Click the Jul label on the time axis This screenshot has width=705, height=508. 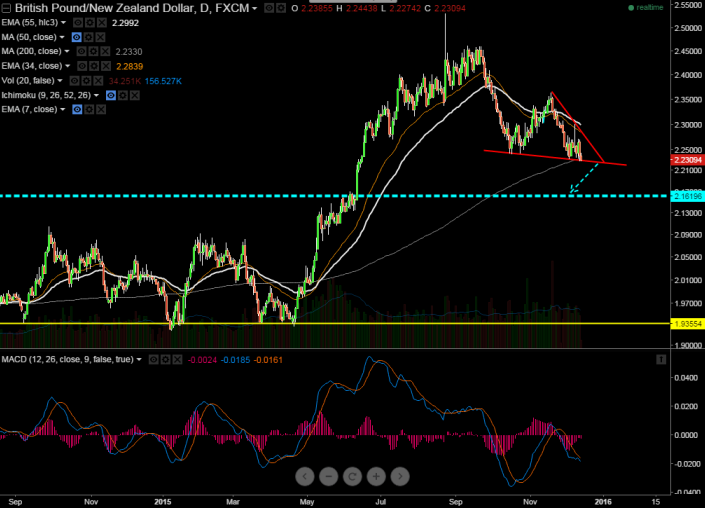(x=381, y=501)
